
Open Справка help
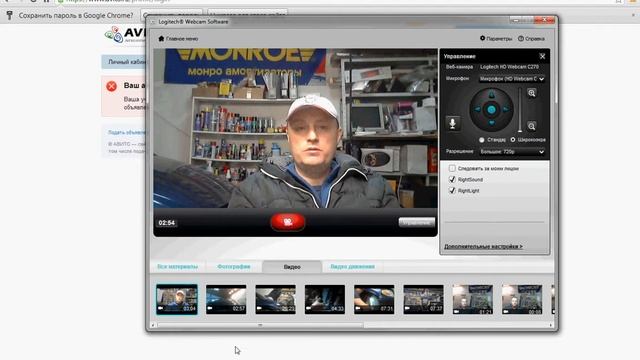(531, 38)
